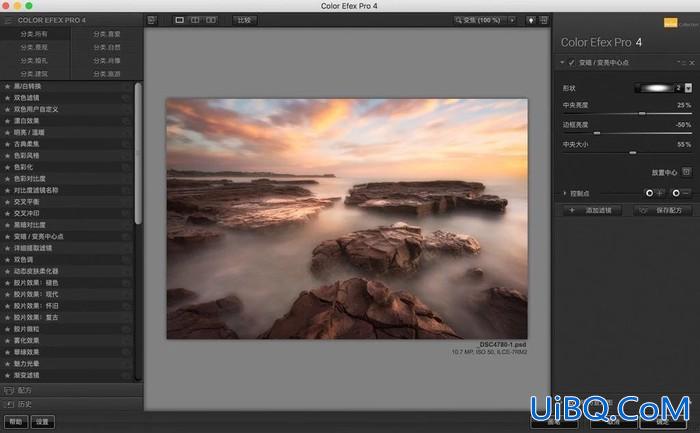
Task: Select the 明亮/温暖 filter
Action: pos(67,133)
